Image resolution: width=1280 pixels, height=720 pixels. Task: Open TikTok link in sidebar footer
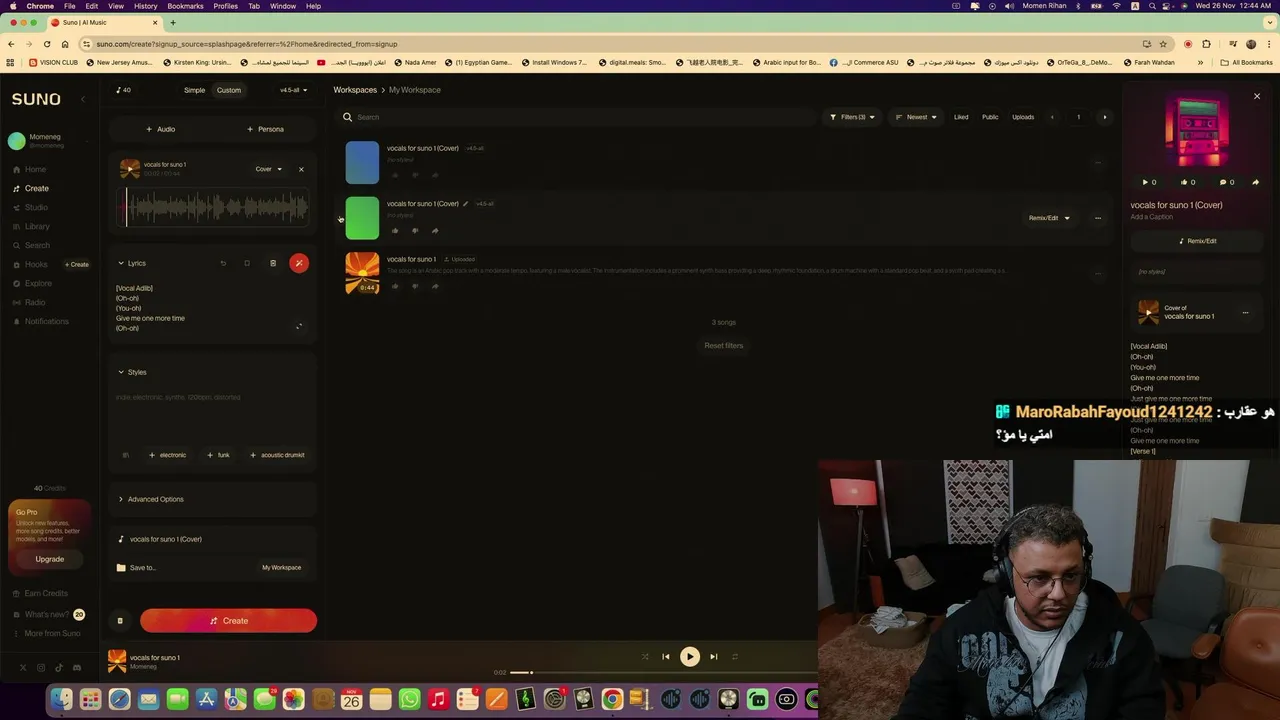point(59,668)
